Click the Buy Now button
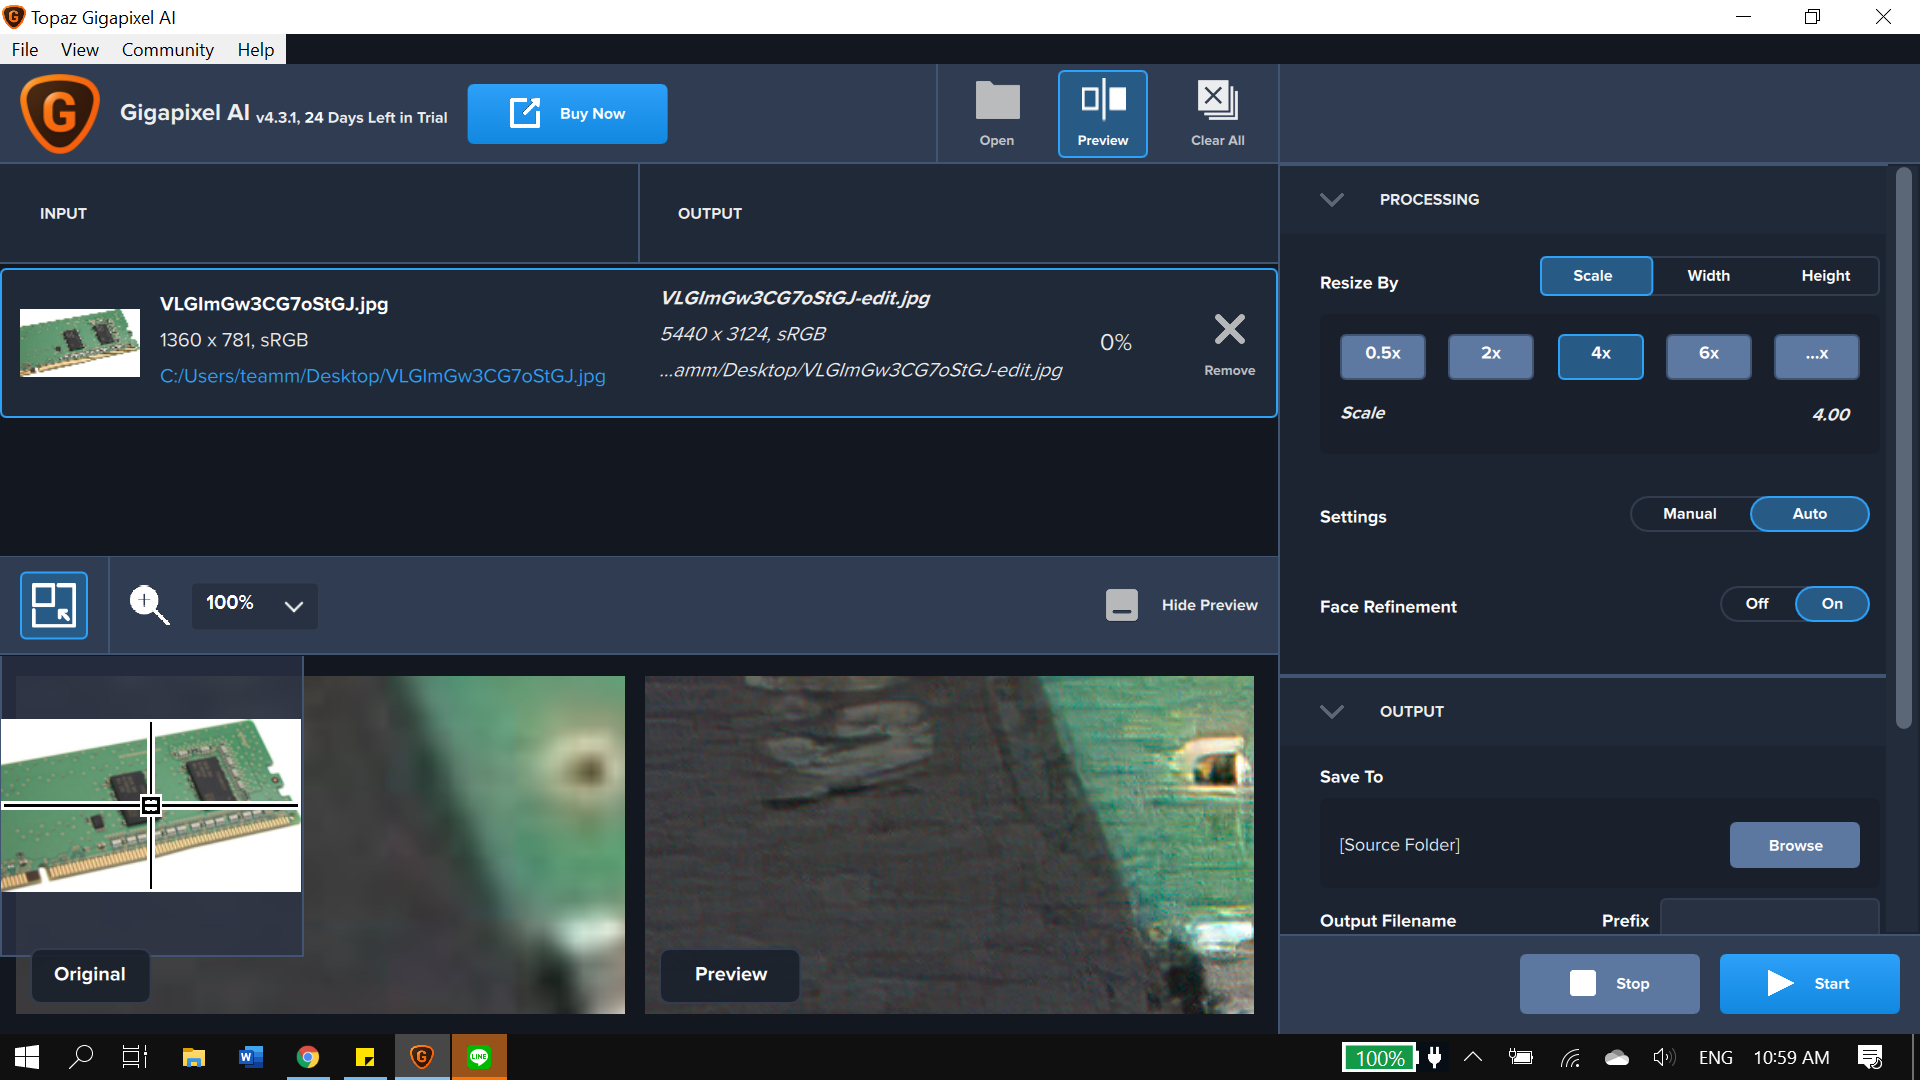This screenshot has width=1920, height=1080. point(567,114)
